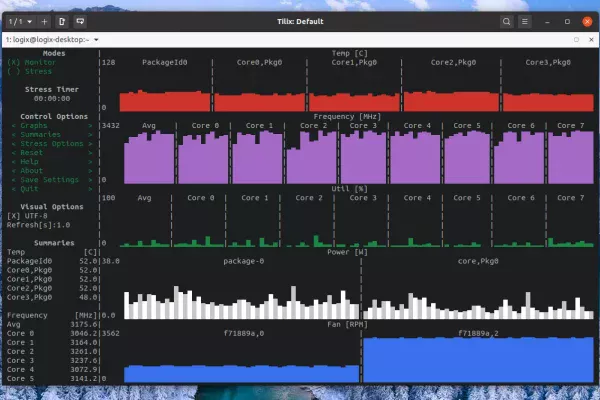600x400 pixels.
Task: Click the Core 7 frequency graph label
Action: coord(570,126)
